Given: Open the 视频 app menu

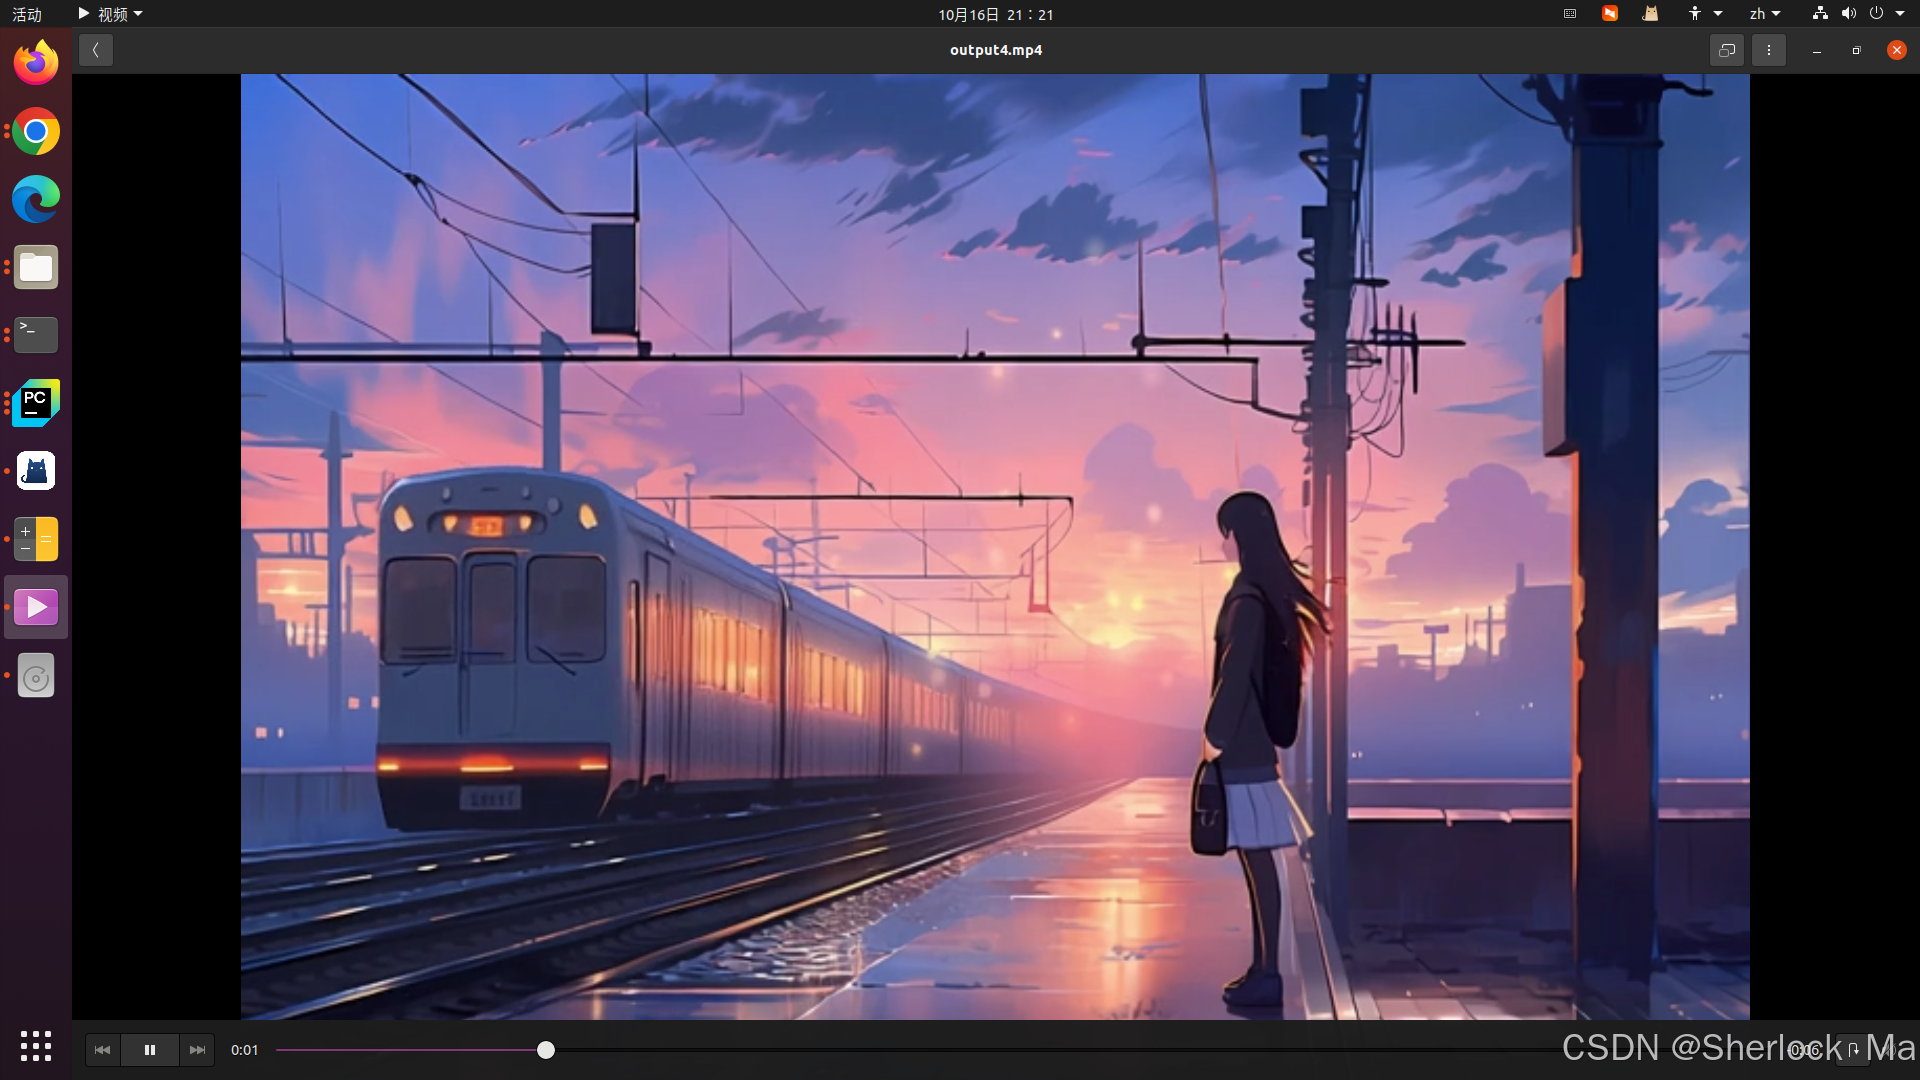Looking at the screenshot, I should 111,14.
